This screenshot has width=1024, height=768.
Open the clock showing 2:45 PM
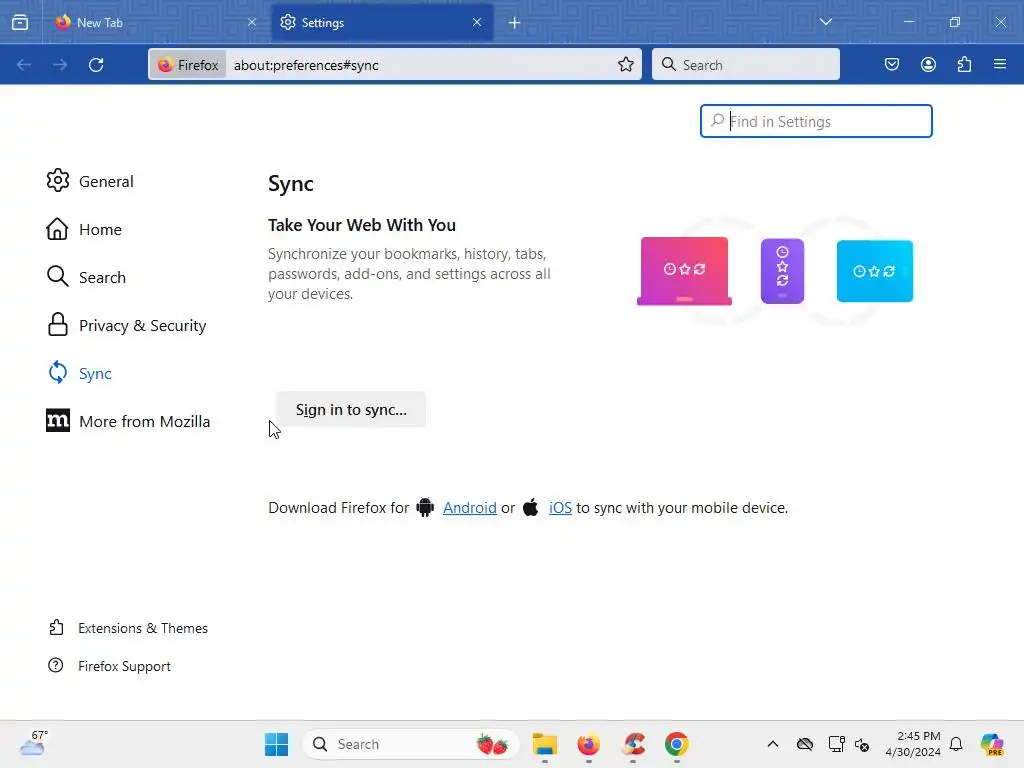pyautogui.click(x=912, y=744)
